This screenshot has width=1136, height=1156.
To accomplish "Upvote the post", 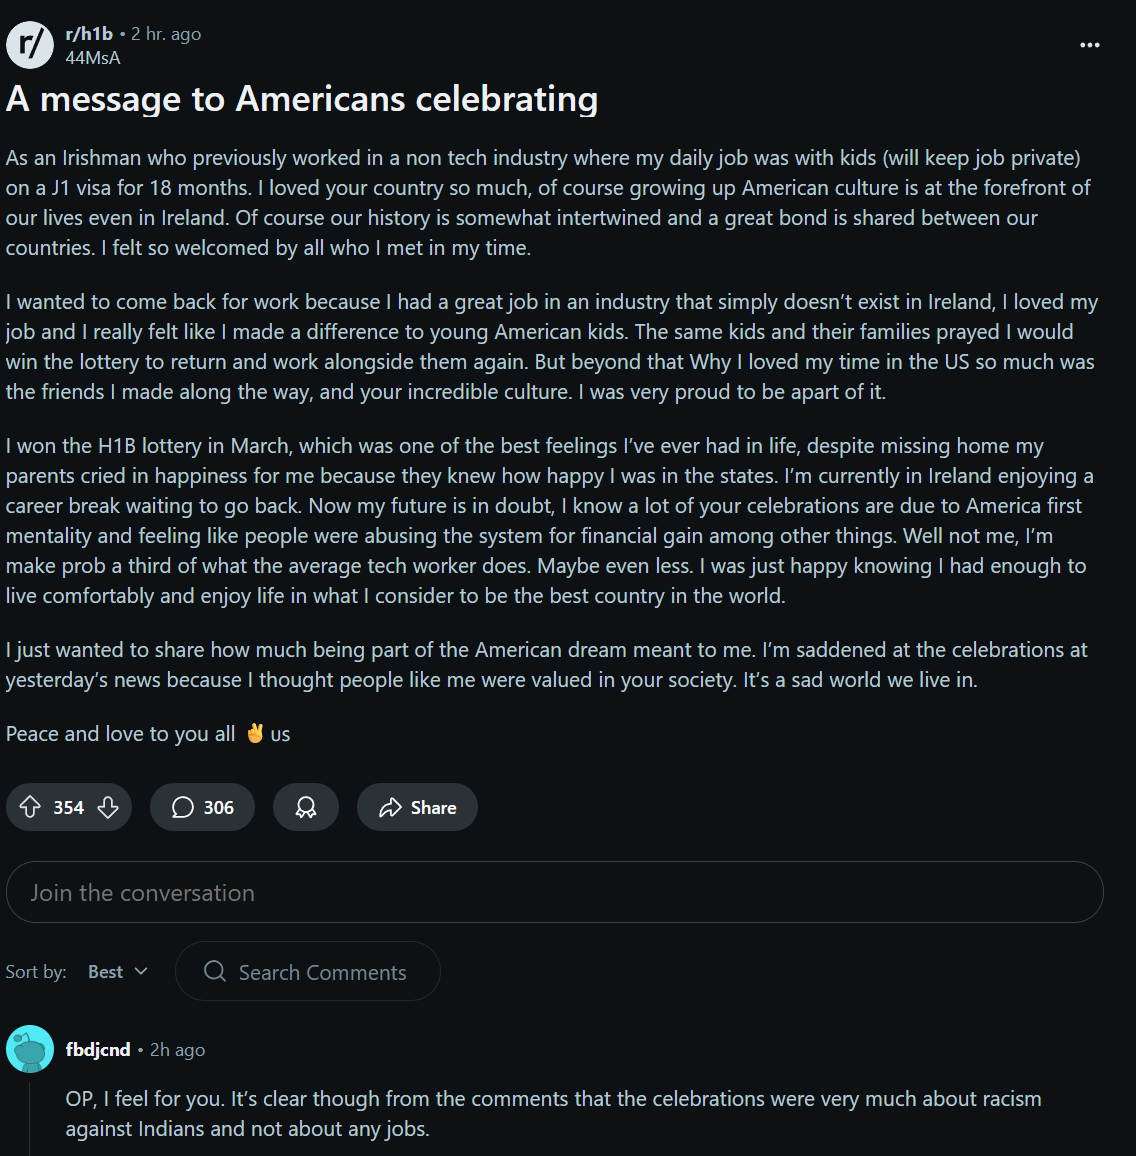I will pyautogui.click(x=30, y=807).
